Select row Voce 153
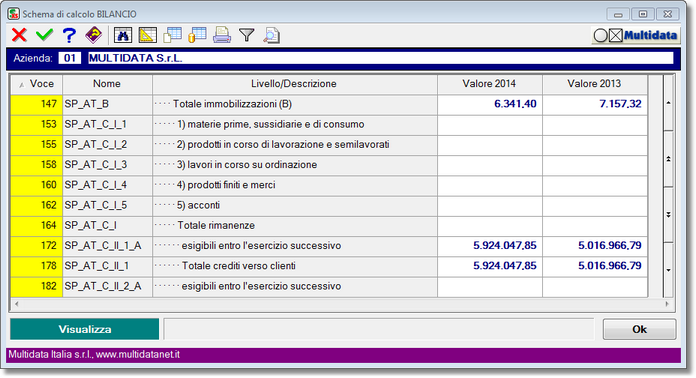 pos(36,124)
